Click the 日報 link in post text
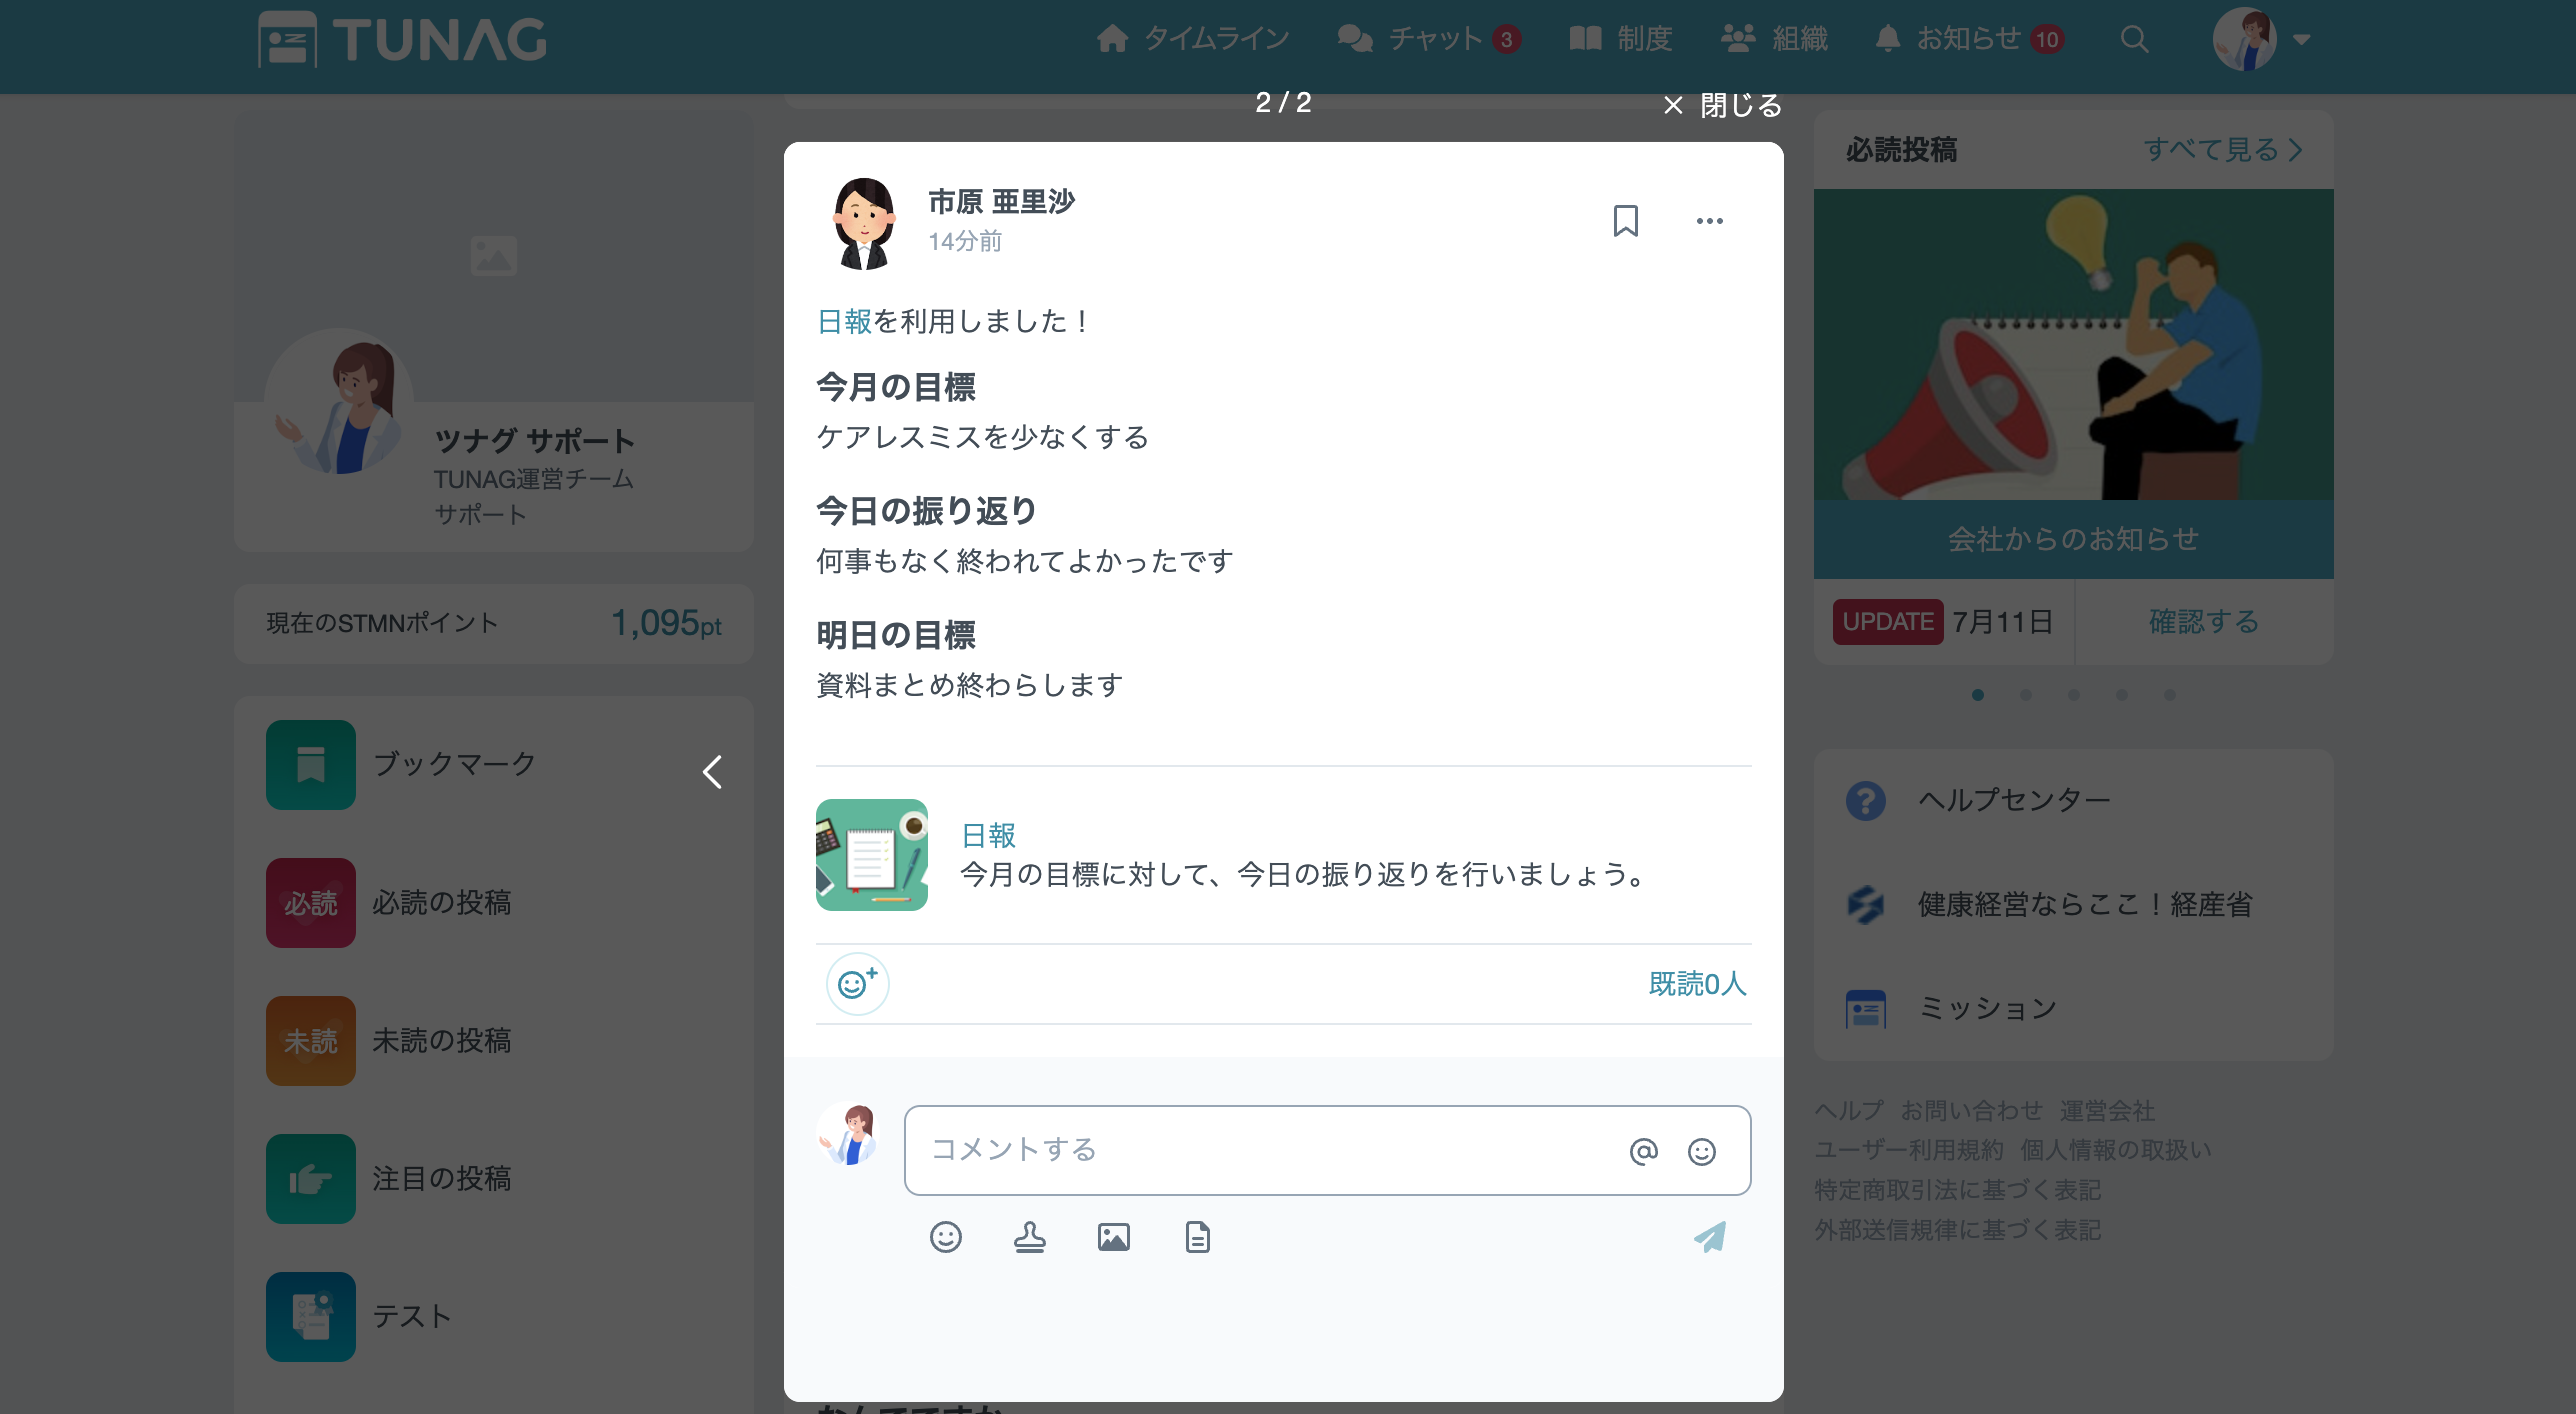The width and height of the screenshot is (2576, 1414). 844,321
